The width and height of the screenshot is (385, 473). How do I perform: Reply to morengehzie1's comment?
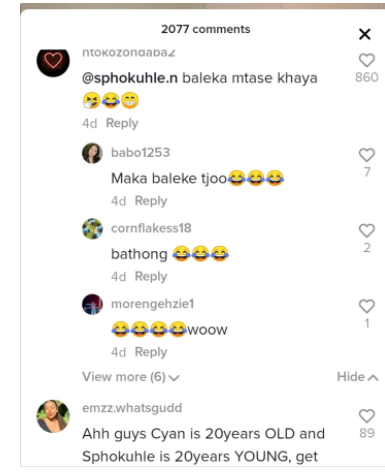(151, 352)
